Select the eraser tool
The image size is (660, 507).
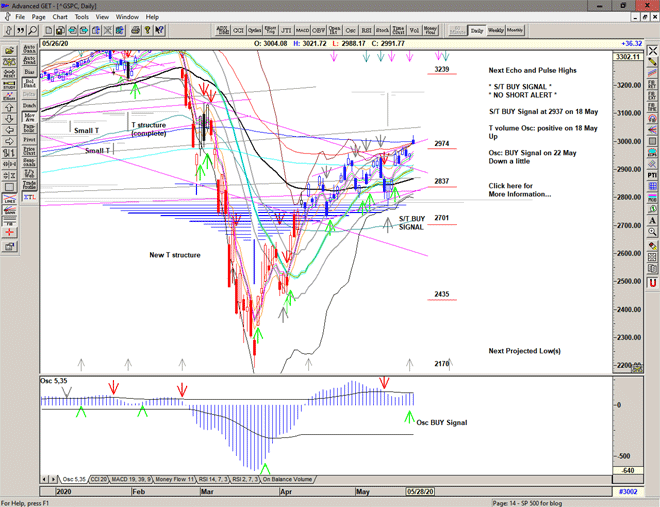[652, 246]
